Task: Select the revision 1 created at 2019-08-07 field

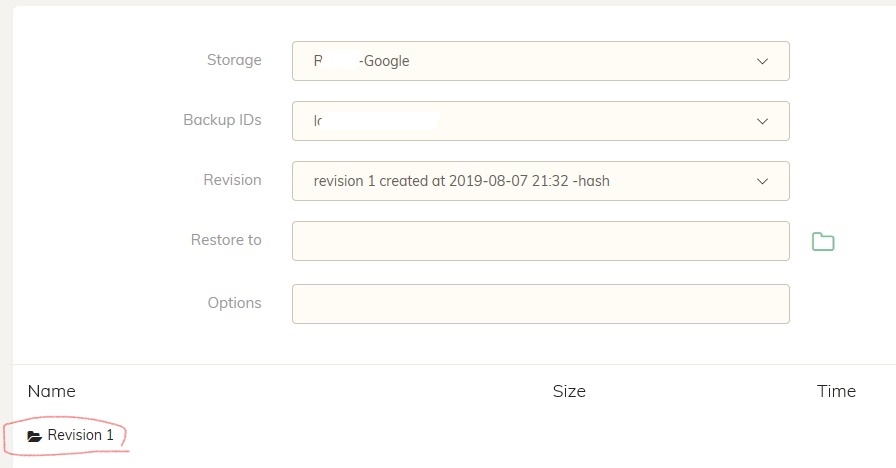Action: (520, 181)
